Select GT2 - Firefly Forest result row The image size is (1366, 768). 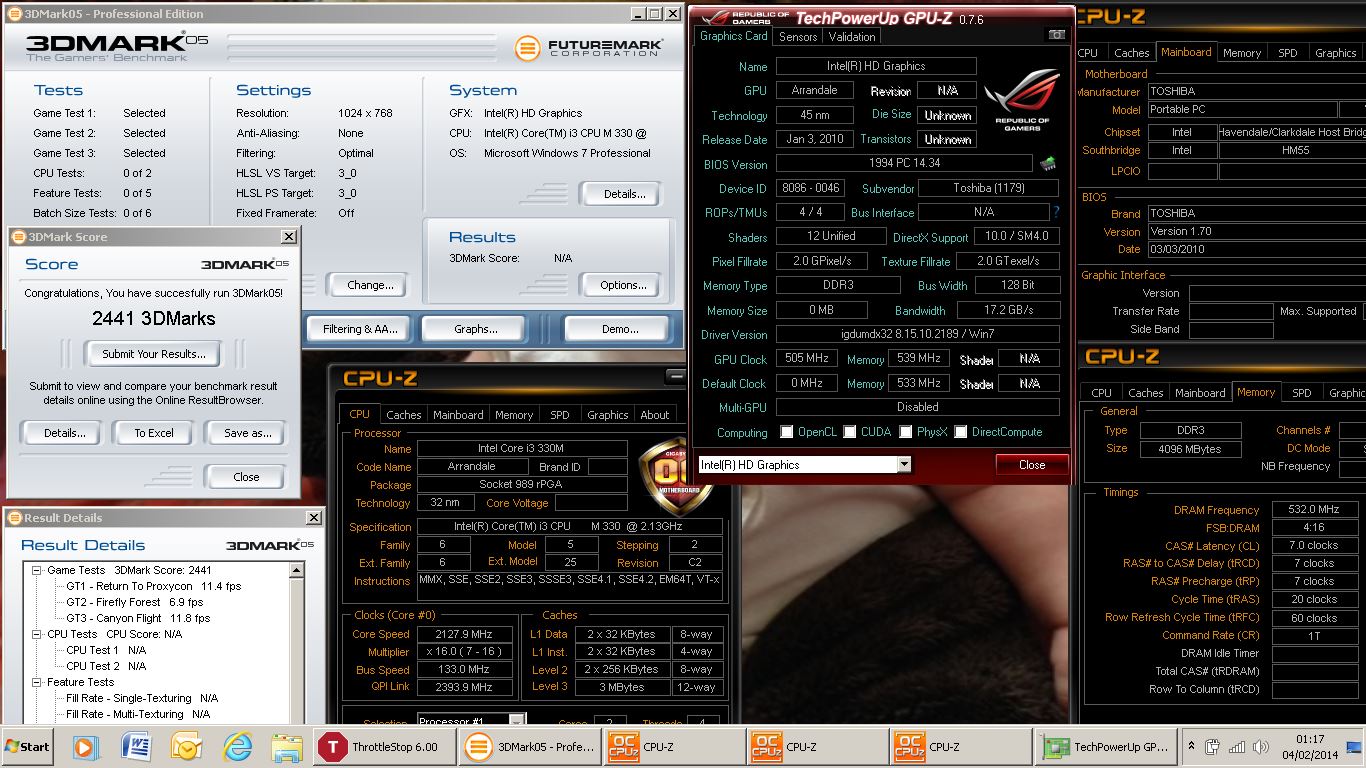134,602
